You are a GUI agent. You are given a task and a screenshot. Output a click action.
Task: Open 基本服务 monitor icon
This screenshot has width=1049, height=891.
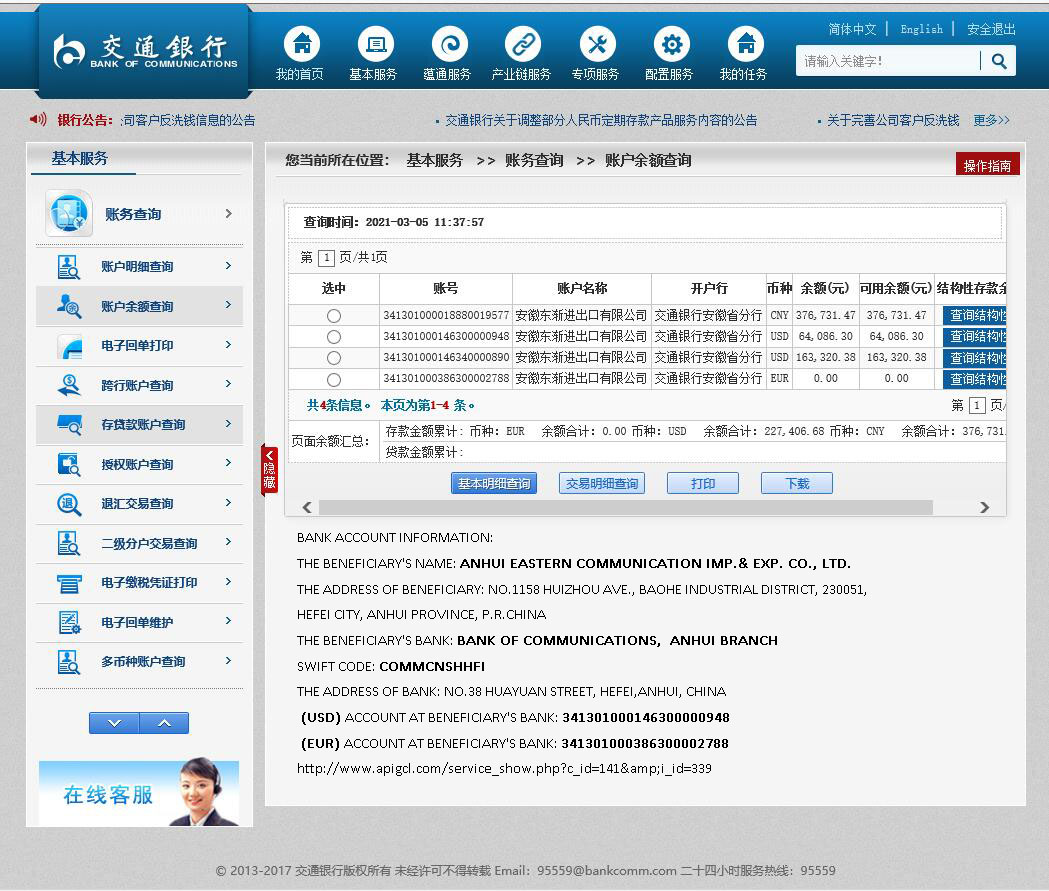tap(375, 44)
